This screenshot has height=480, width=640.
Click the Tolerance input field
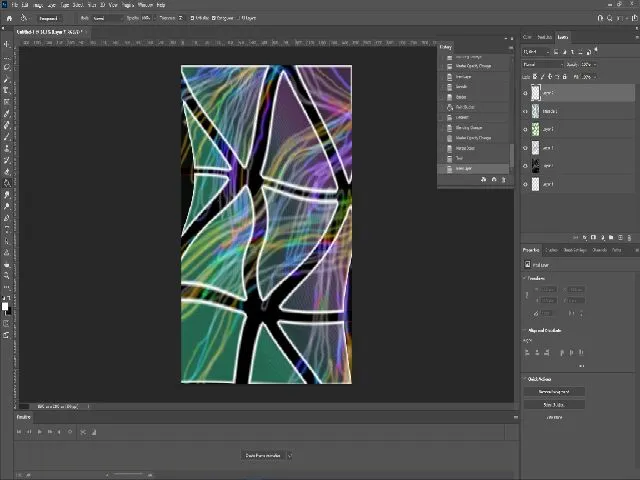[180, 18]
